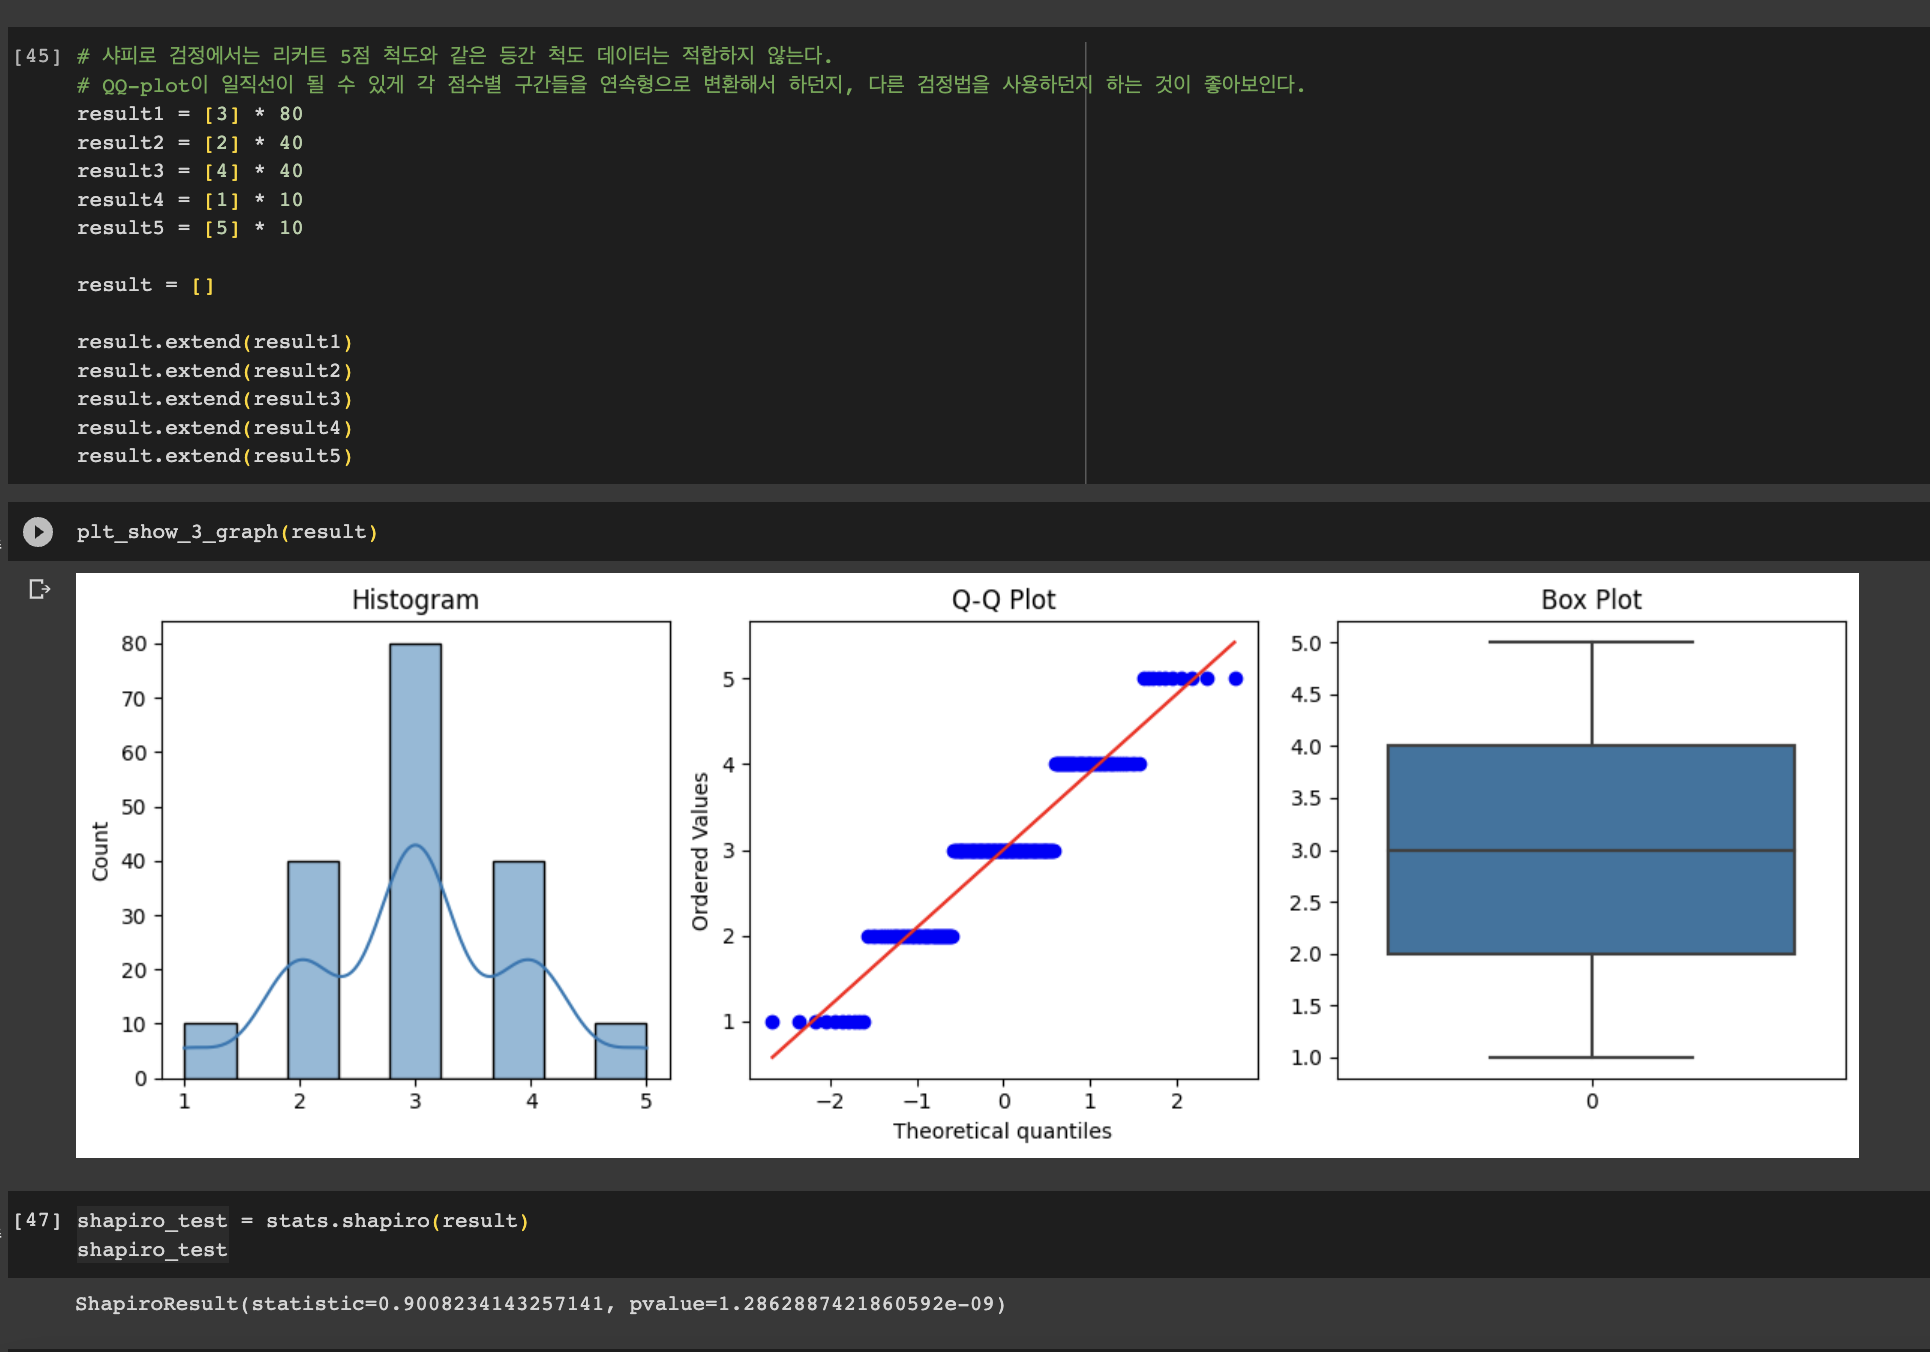Click the ShapiroResult output text
The image size is (1930, 1352).
pyautogui.click(x=540, y=1304)
